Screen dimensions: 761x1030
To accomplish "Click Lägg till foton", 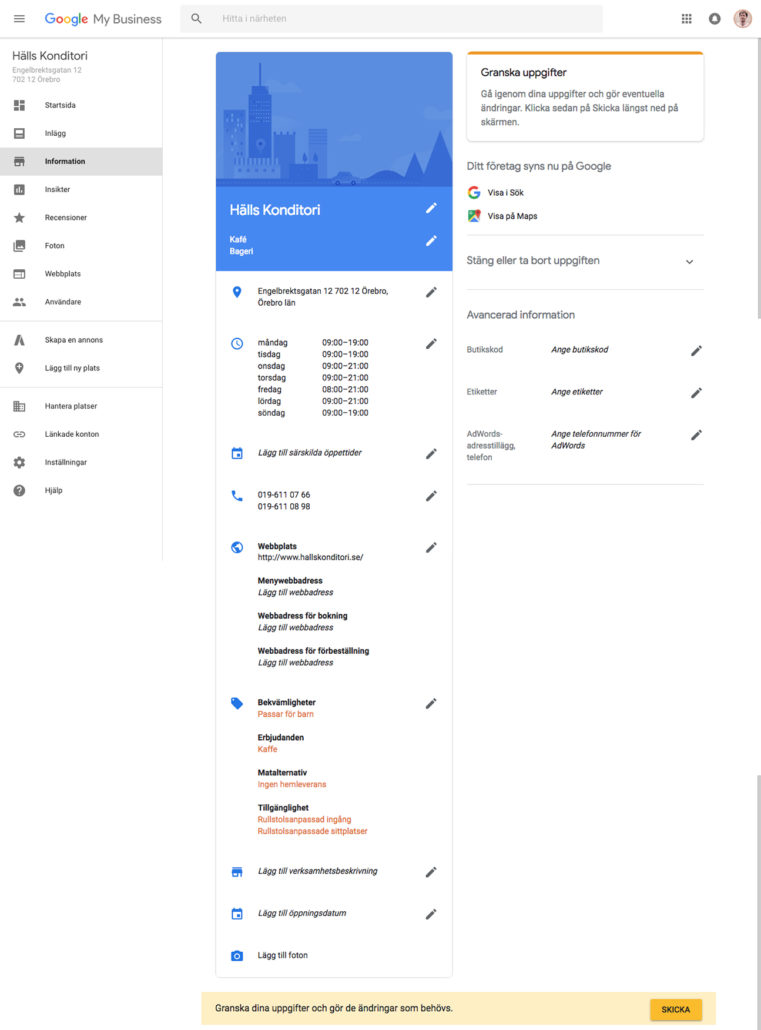I will [283, 955].
